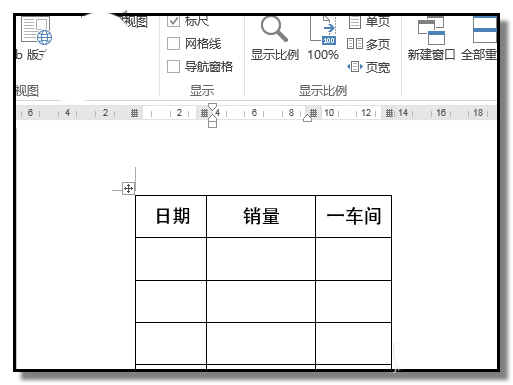The image size is (513, 385).
Task: Click the Arrange All icon
Action: point(484,30)
